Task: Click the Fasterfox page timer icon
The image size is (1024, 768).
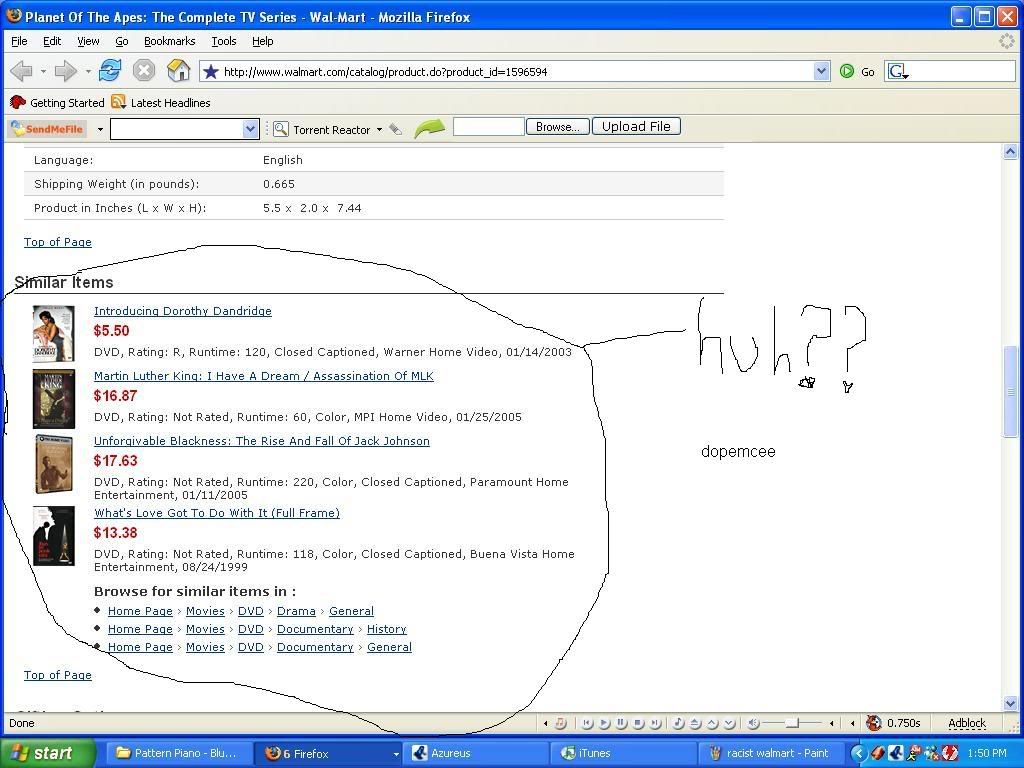Action: (x=874, y=723)
